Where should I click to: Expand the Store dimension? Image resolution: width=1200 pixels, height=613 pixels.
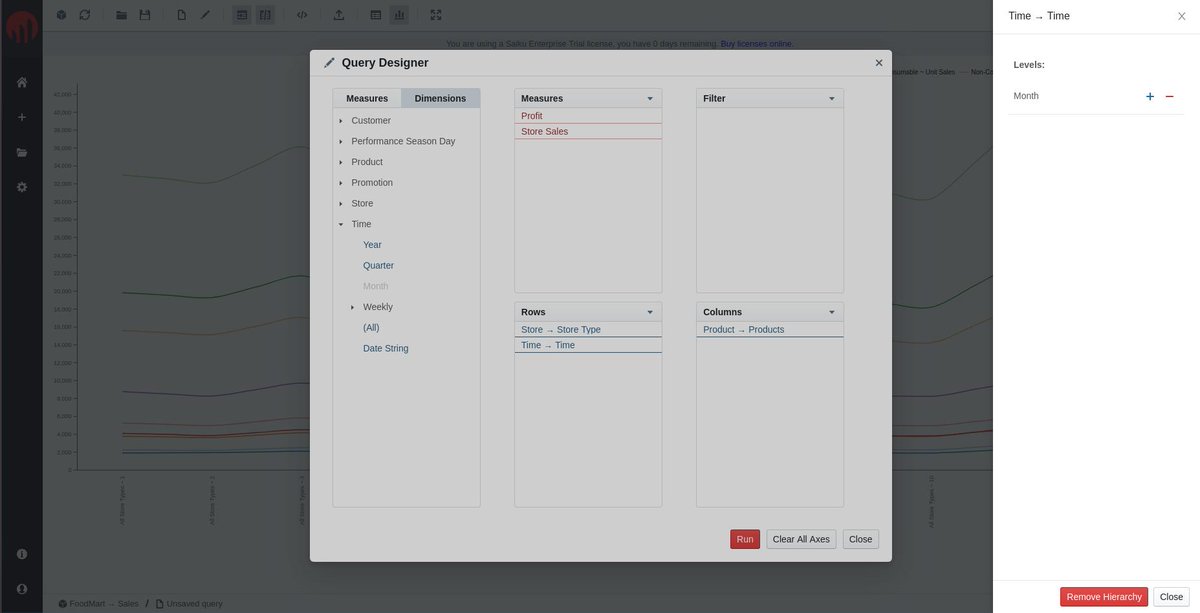(x=341, y=204)
